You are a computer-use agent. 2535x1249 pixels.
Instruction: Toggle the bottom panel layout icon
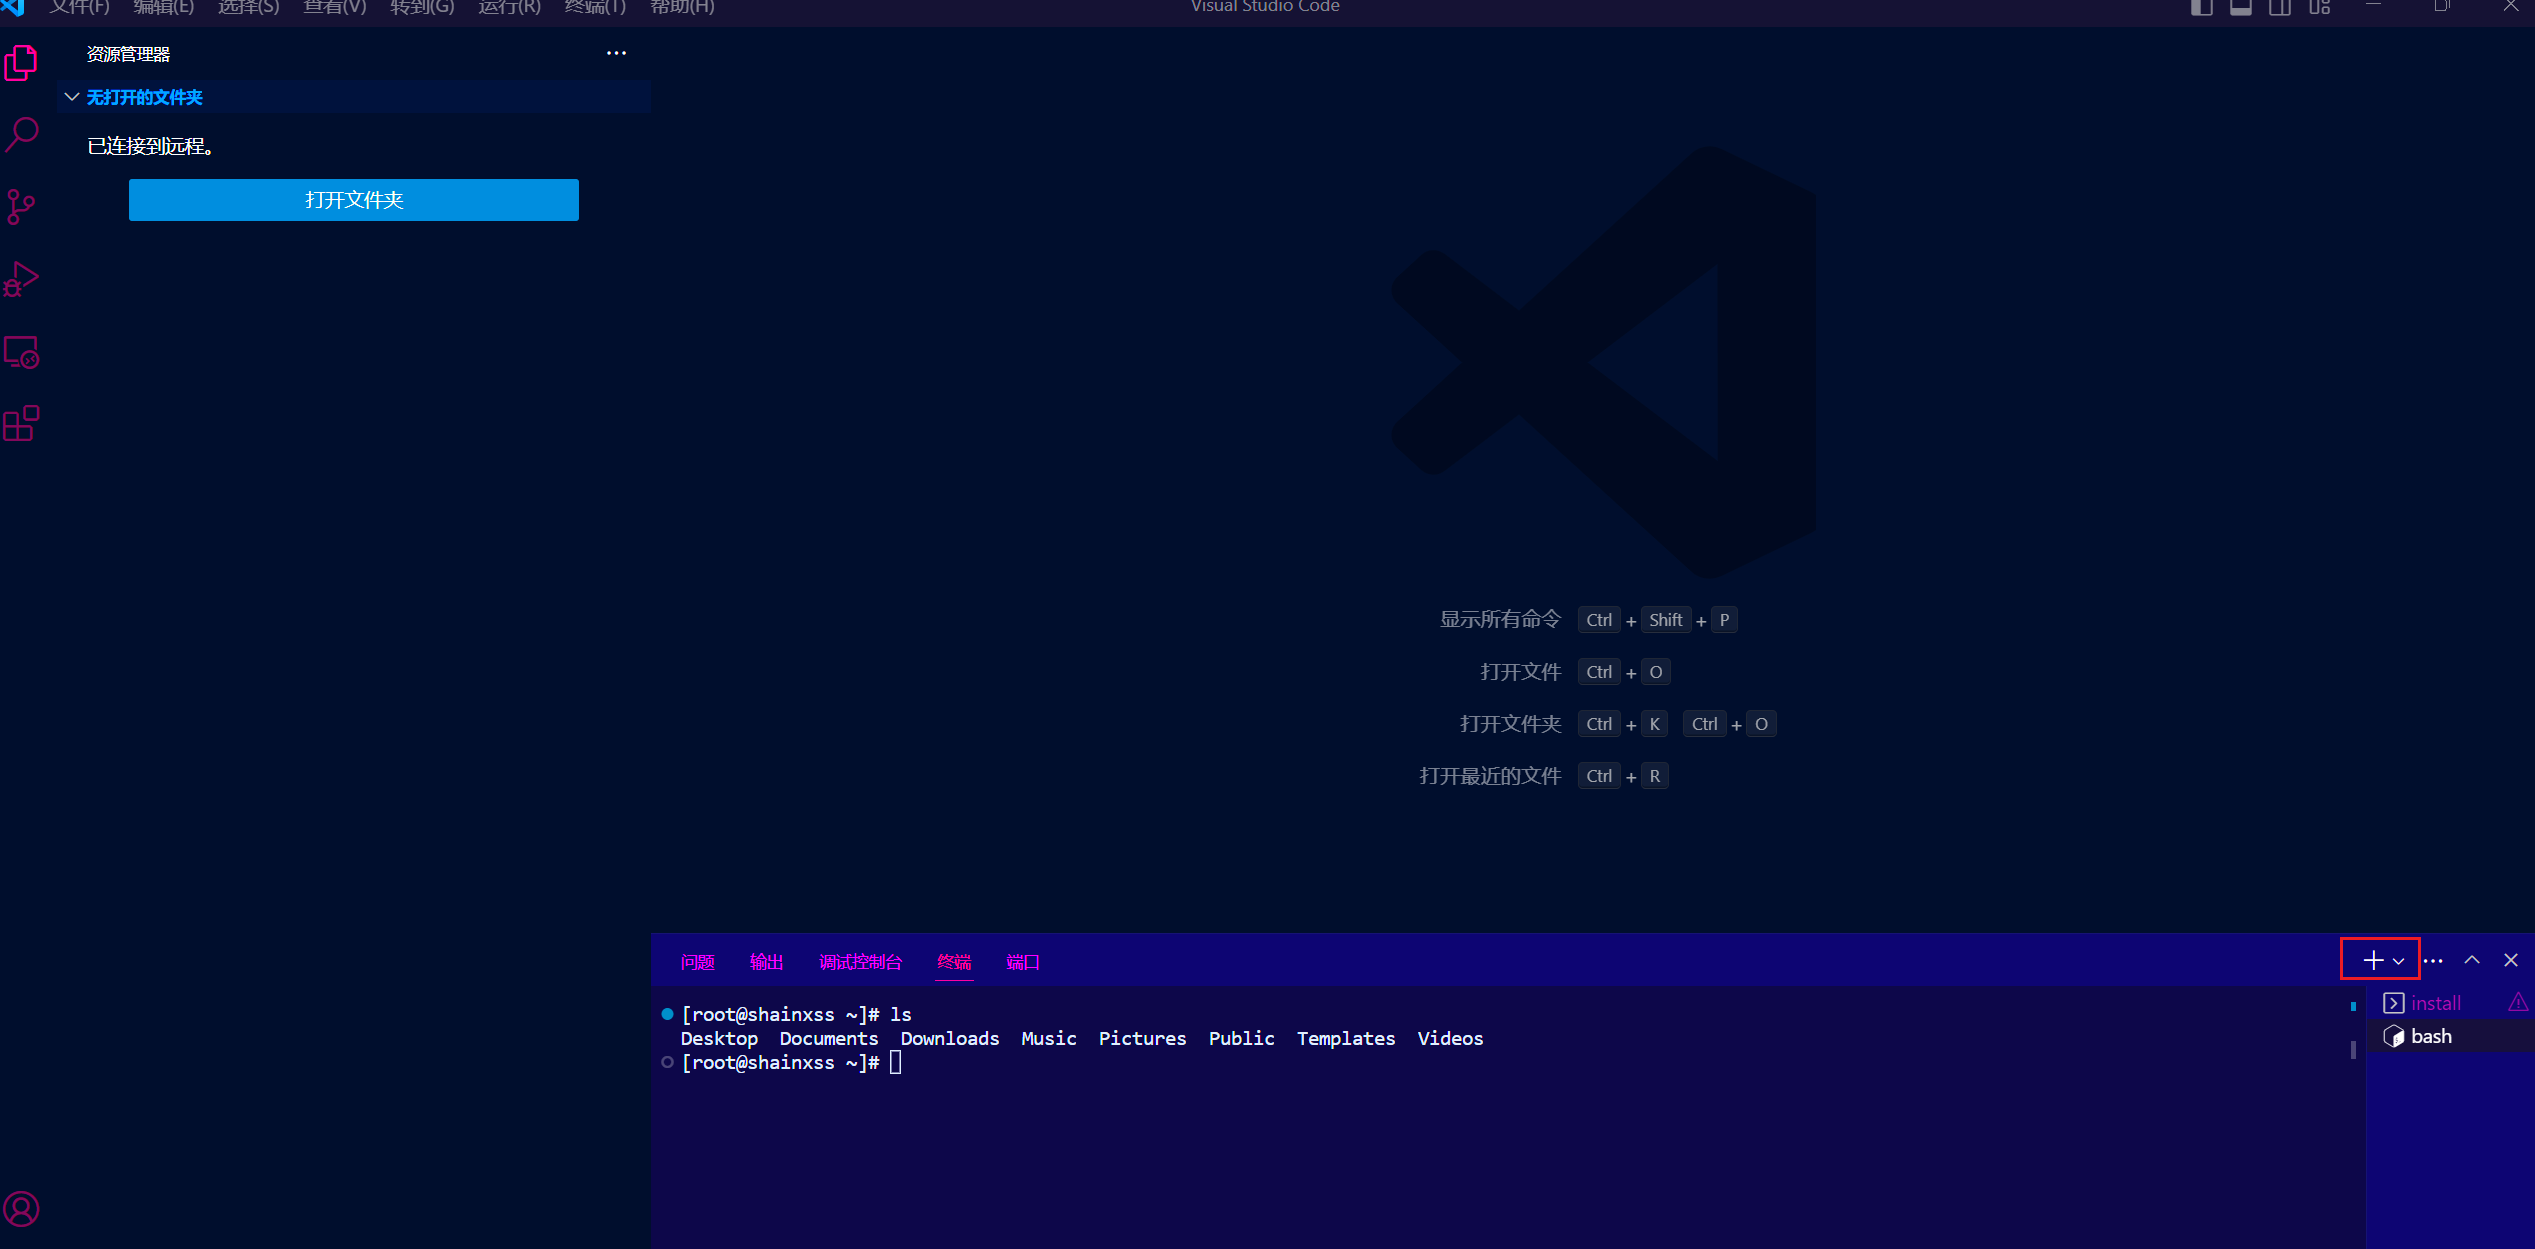click(x=2240, y=8)
